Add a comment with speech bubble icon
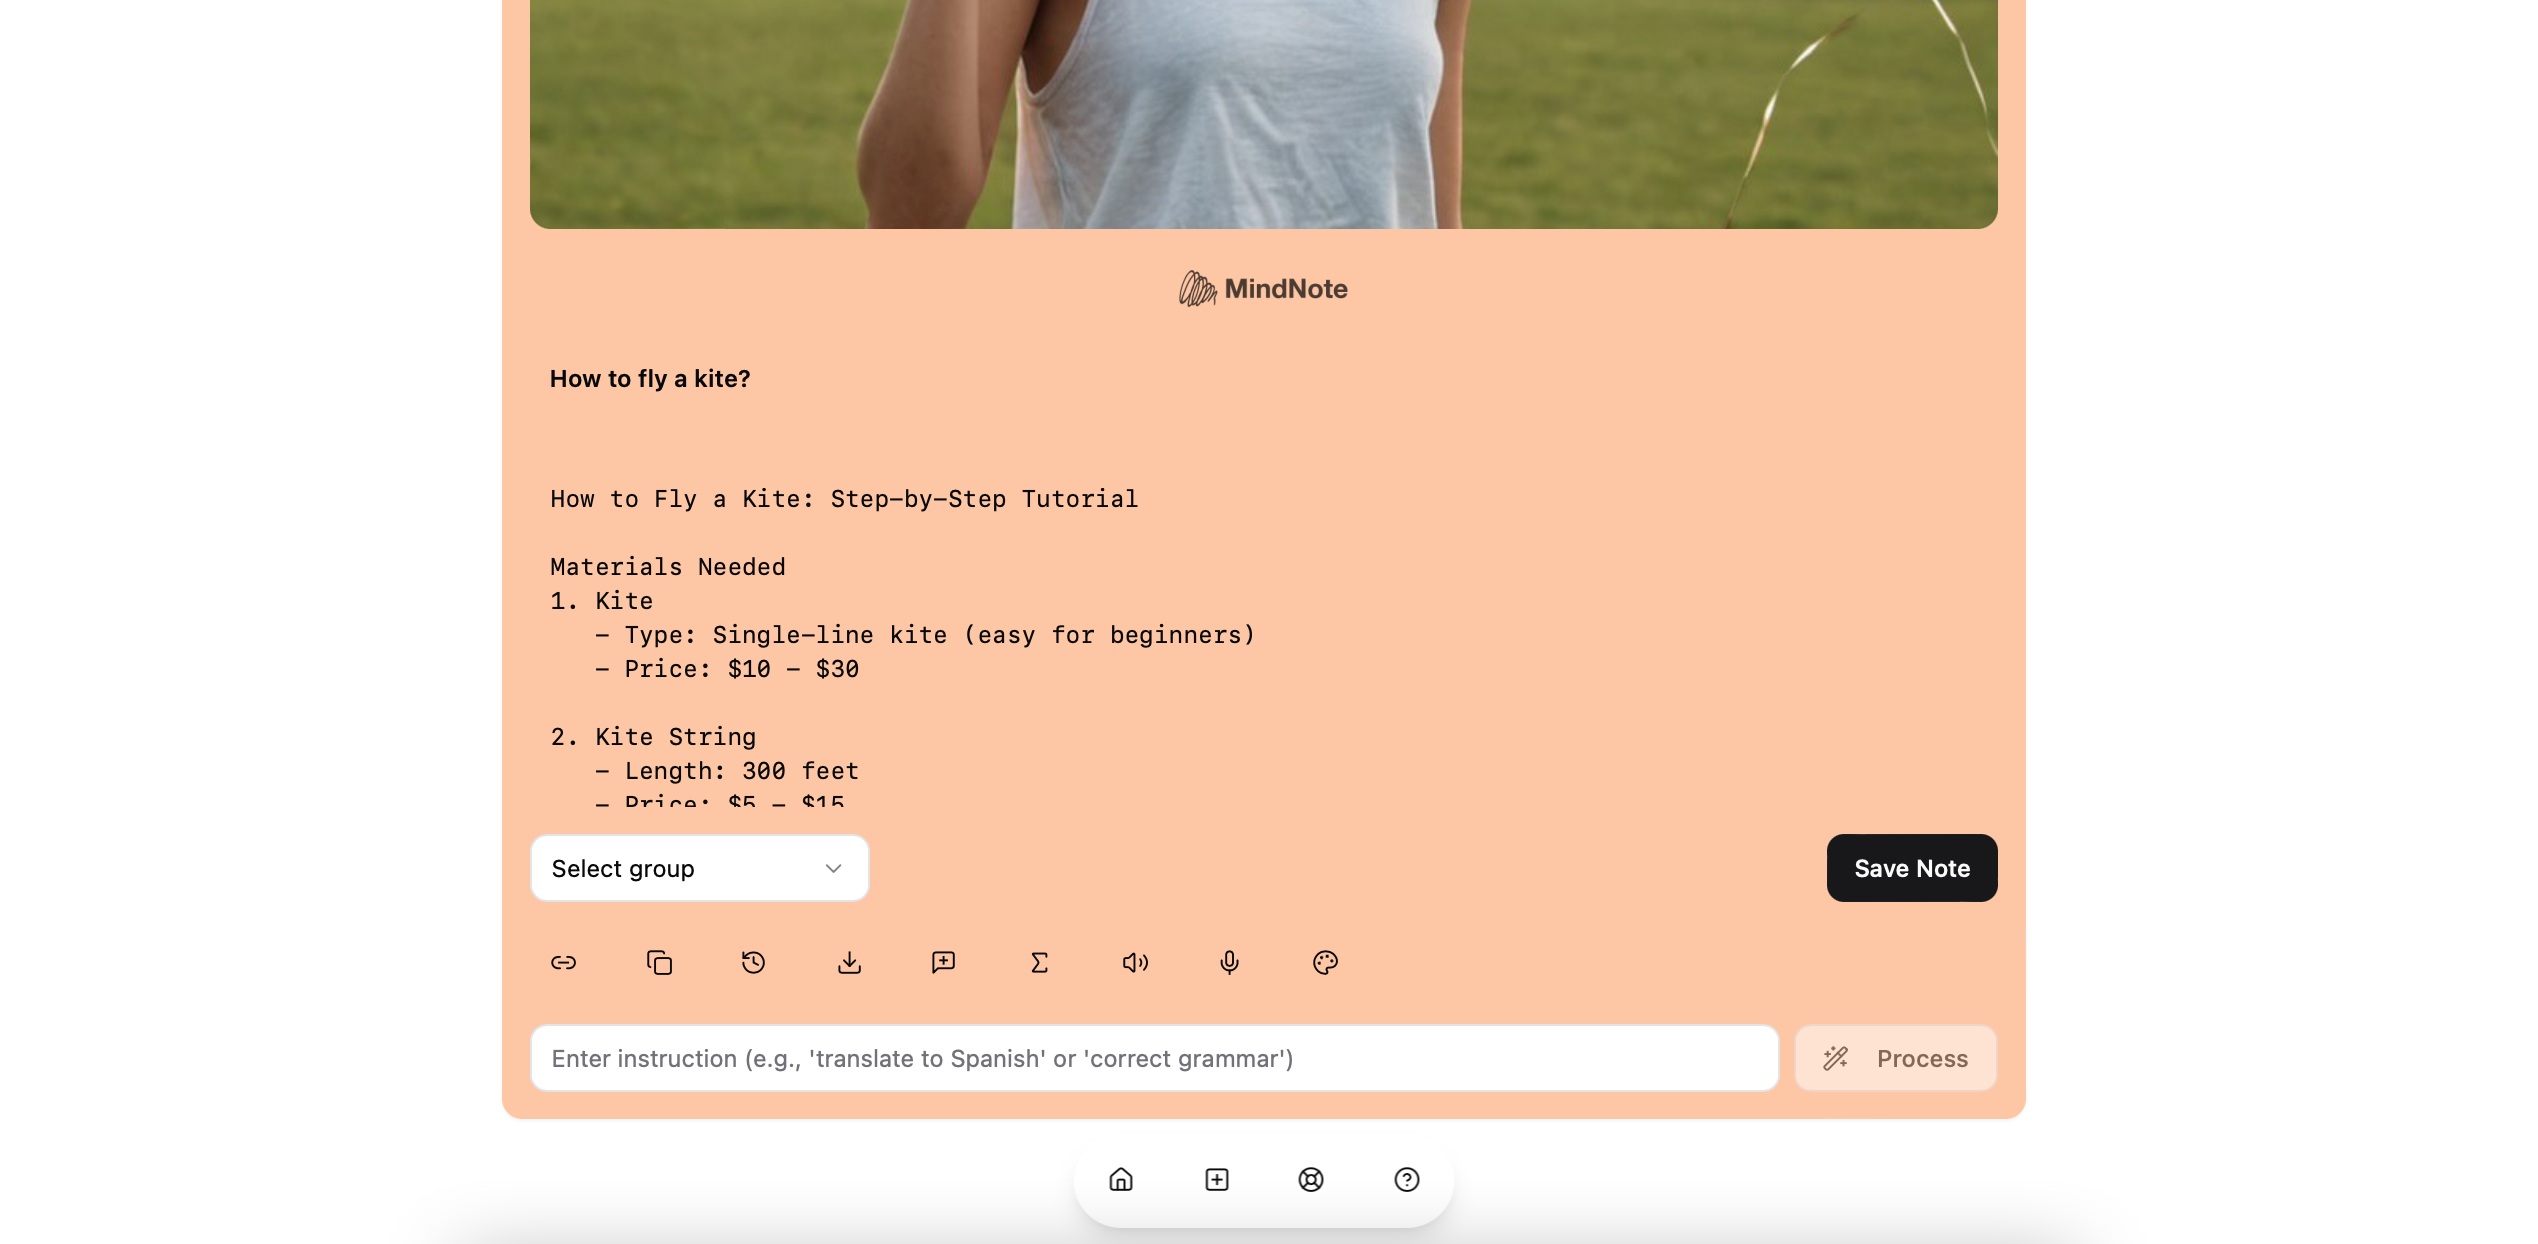 click(943, 962)
